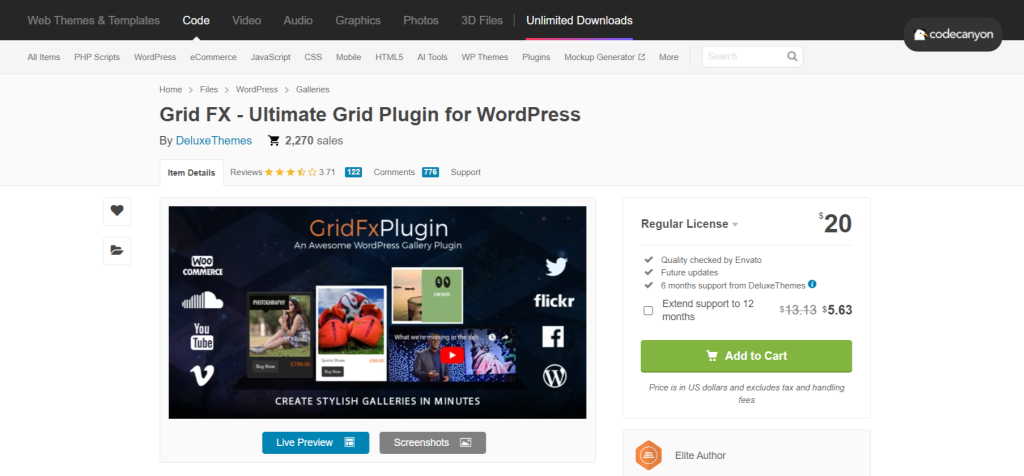Viewport: 1024px width, 476px height.
Task: Click the SoundCloud icon in preview image
Action: 202,300
